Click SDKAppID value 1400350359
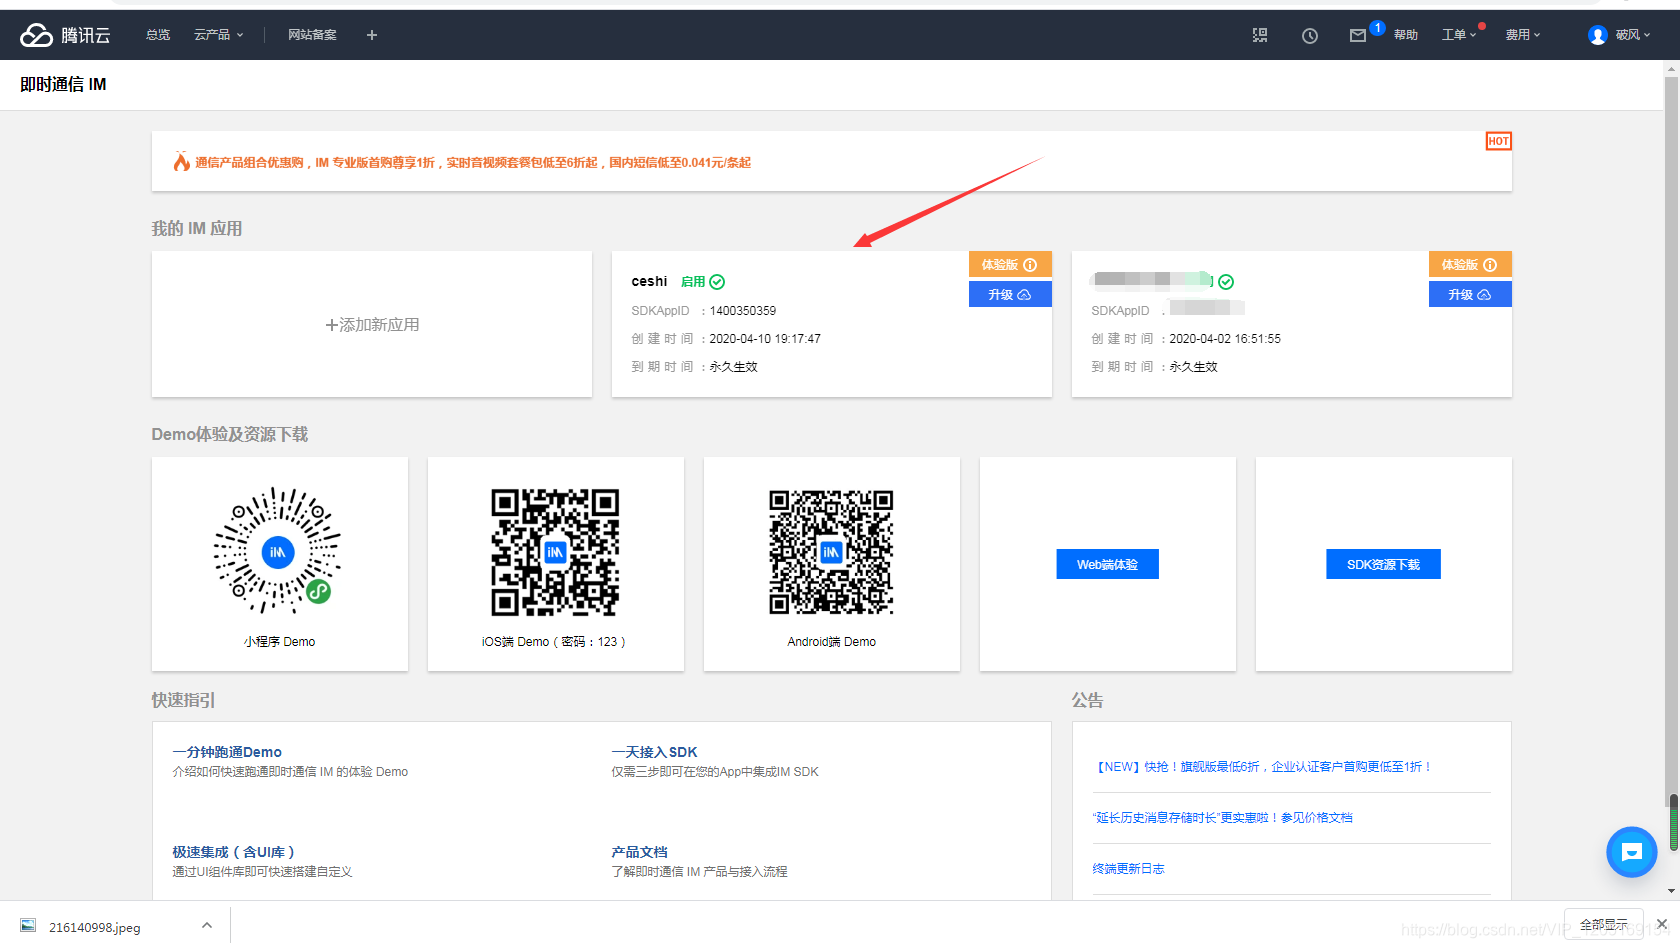 click(743, 311)
